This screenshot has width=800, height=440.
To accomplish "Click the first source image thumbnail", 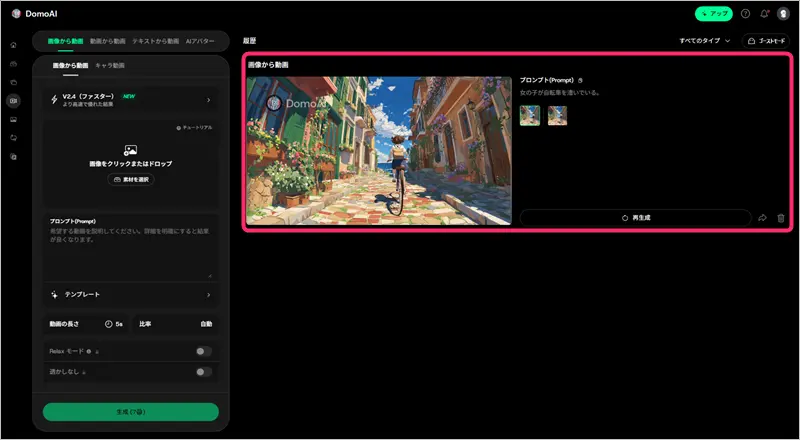I will (x=530, y=115).
